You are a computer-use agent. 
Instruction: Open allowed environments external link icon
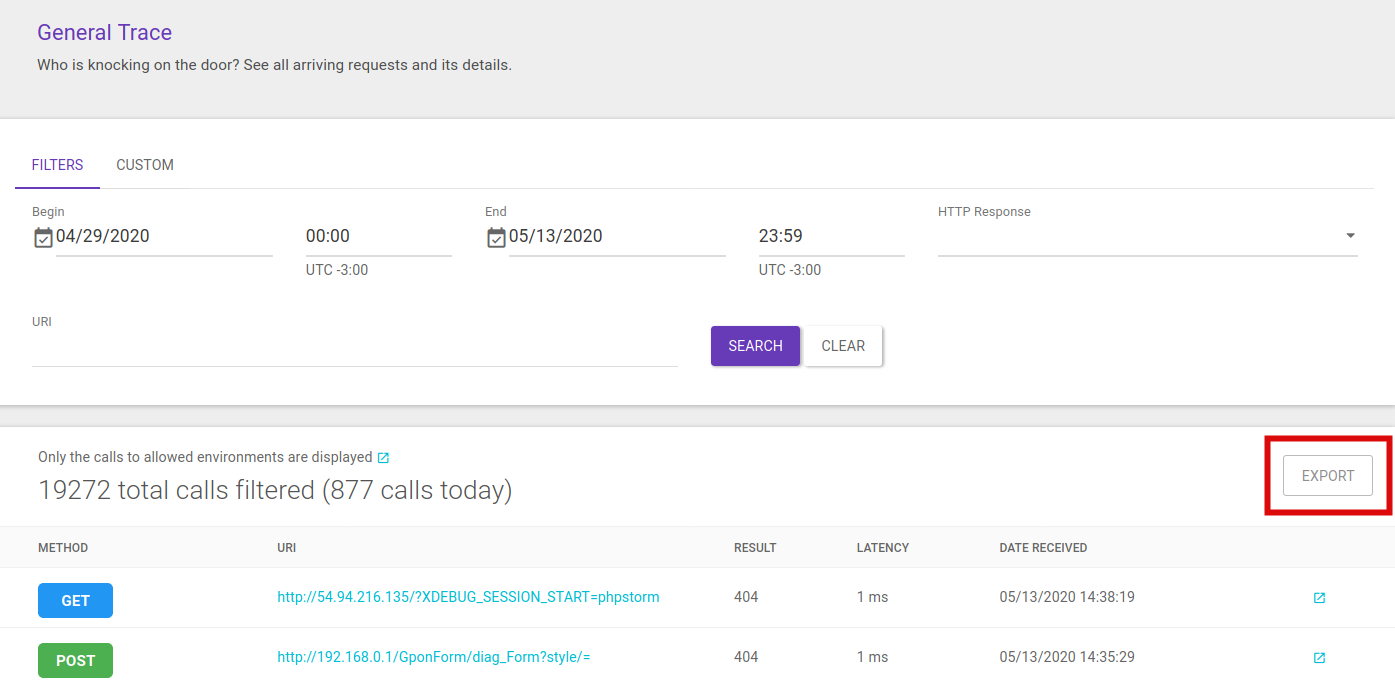[383, 458]
